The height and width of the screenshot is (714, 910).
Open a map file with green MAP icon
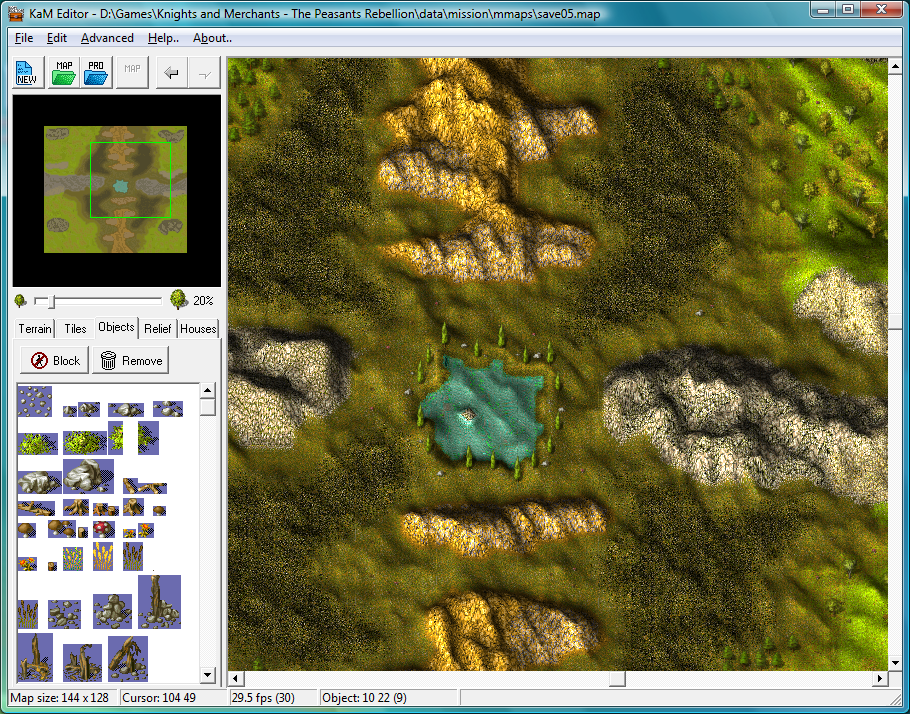64,73
